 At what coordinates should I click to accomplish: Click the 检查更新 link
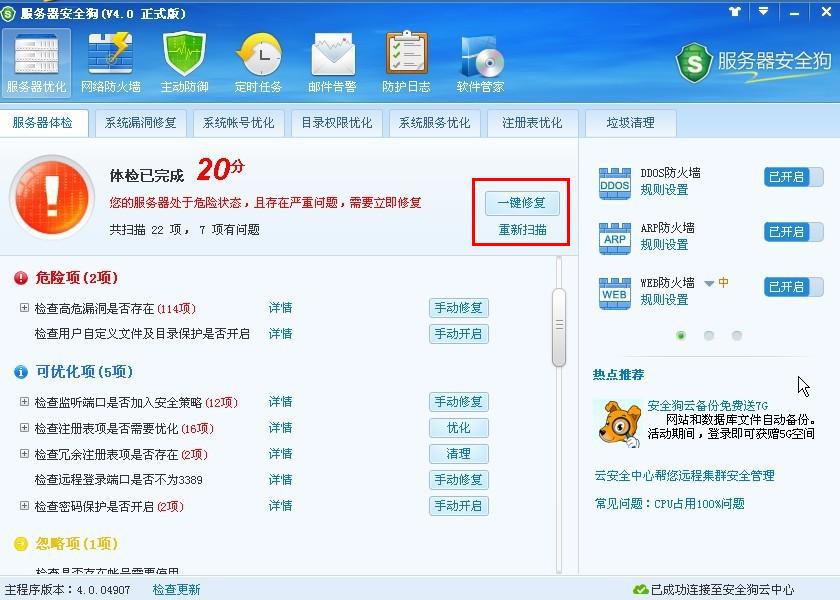click(x=176, y=590)
